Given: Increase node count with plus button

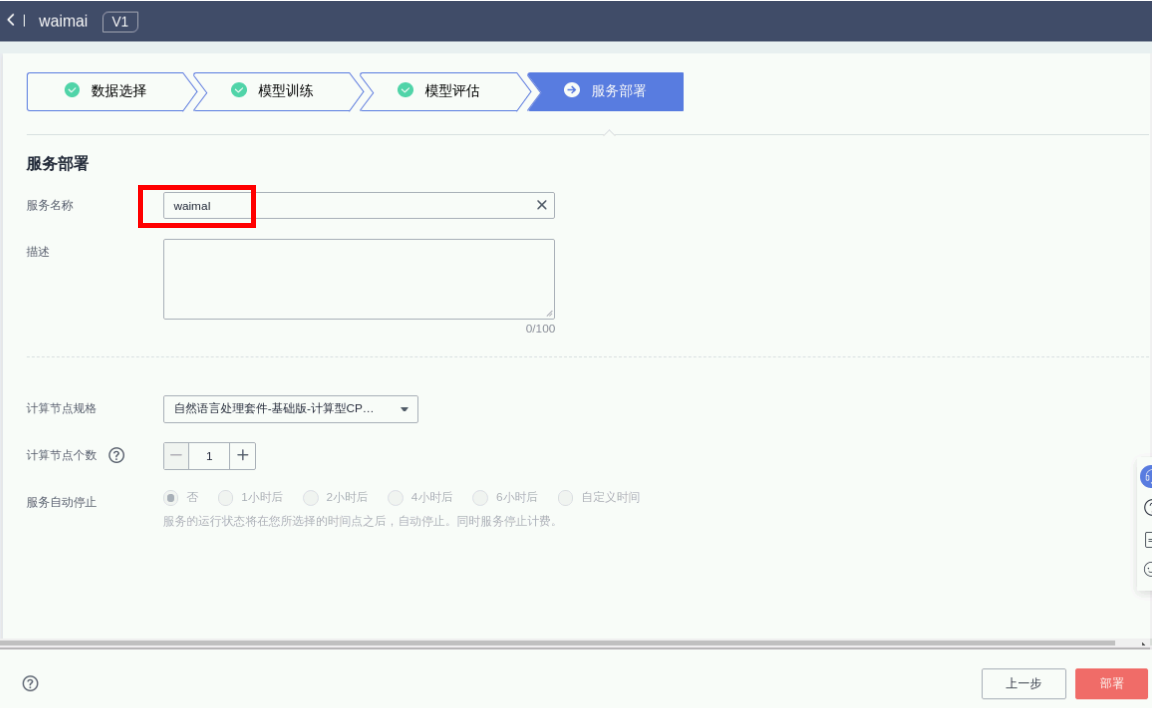Looking at the screenshot, I should click(x=243, y=456).
